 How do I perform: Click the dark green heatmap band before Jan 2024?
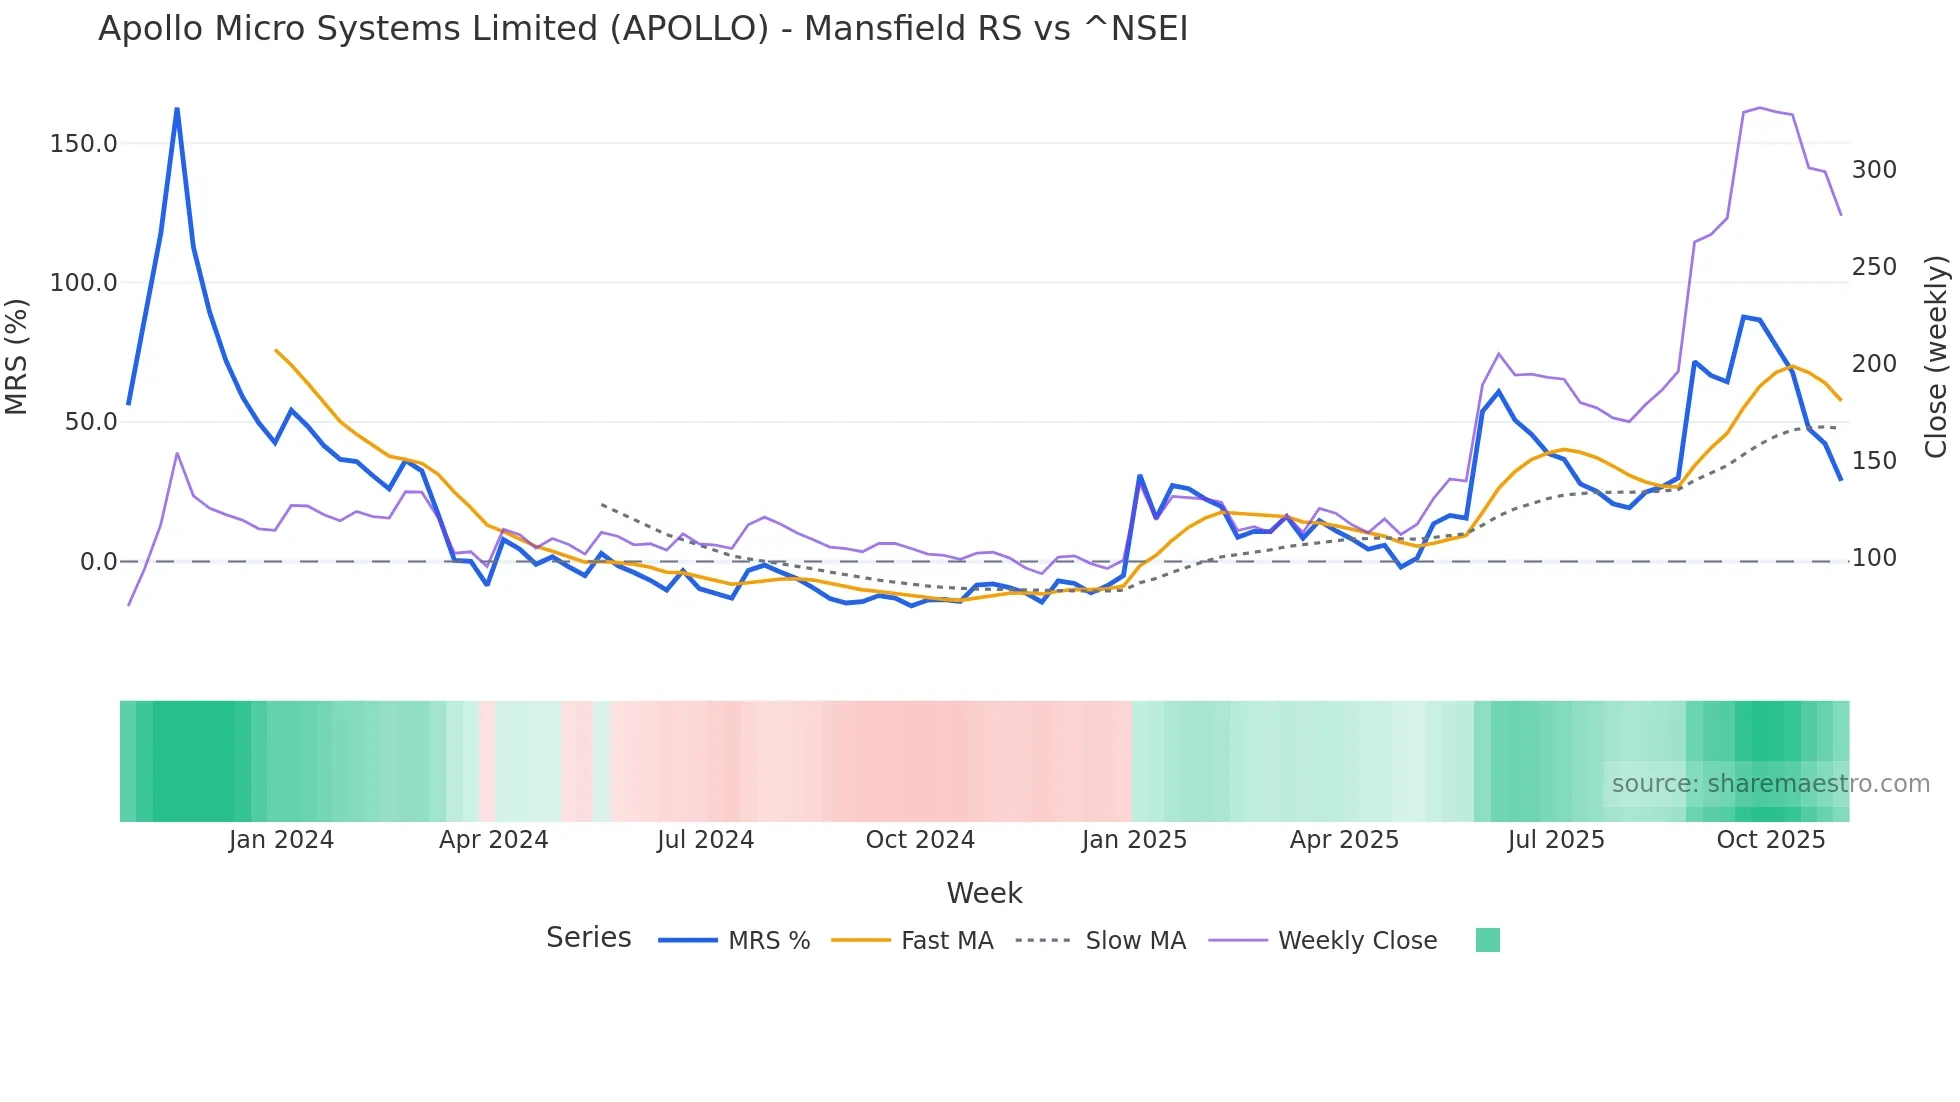tap(193, 761)
